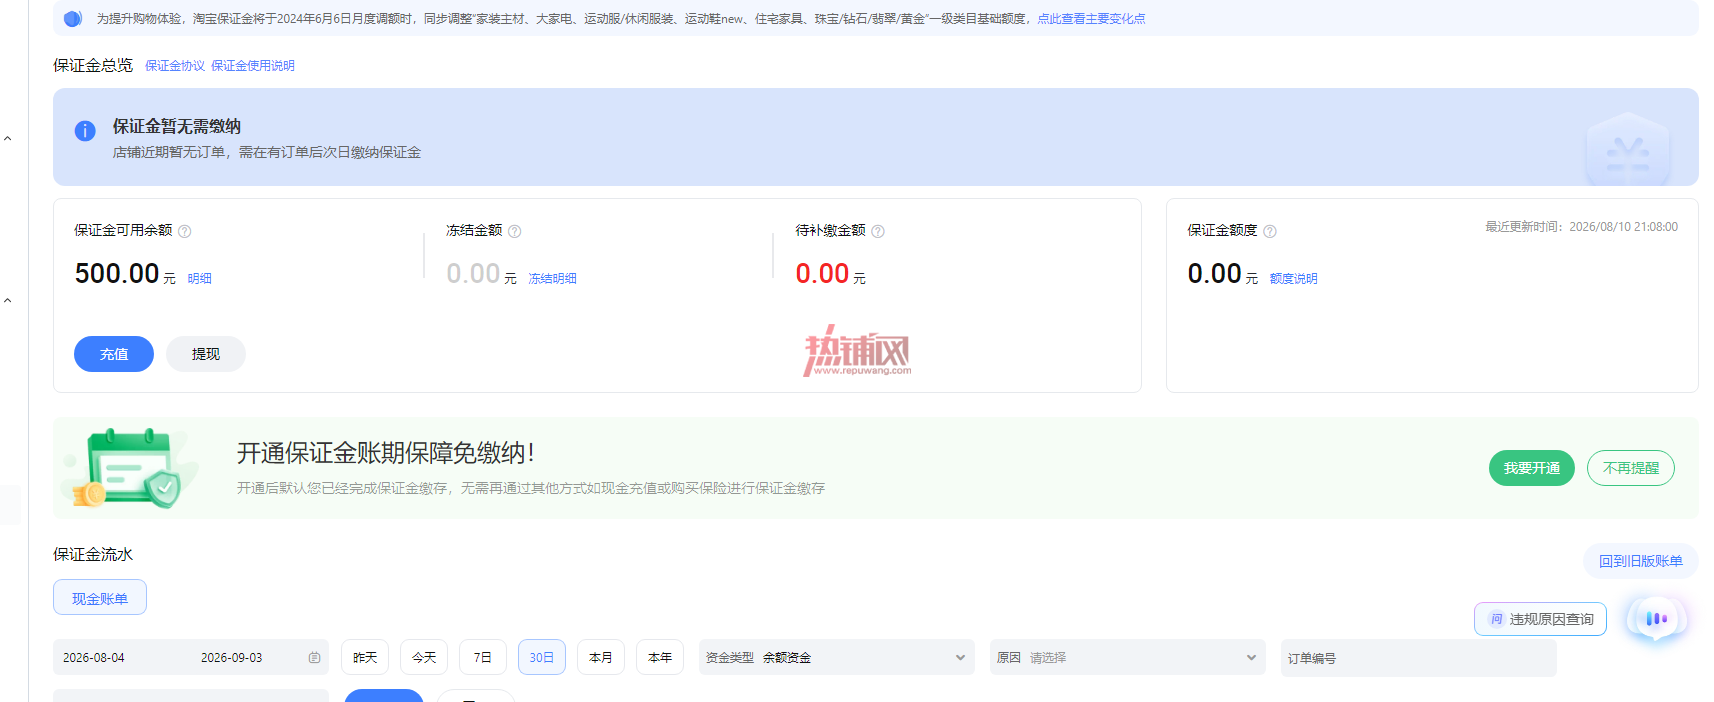
Task: Open the 保证金协议 link
Action: (x=175, y=66)
